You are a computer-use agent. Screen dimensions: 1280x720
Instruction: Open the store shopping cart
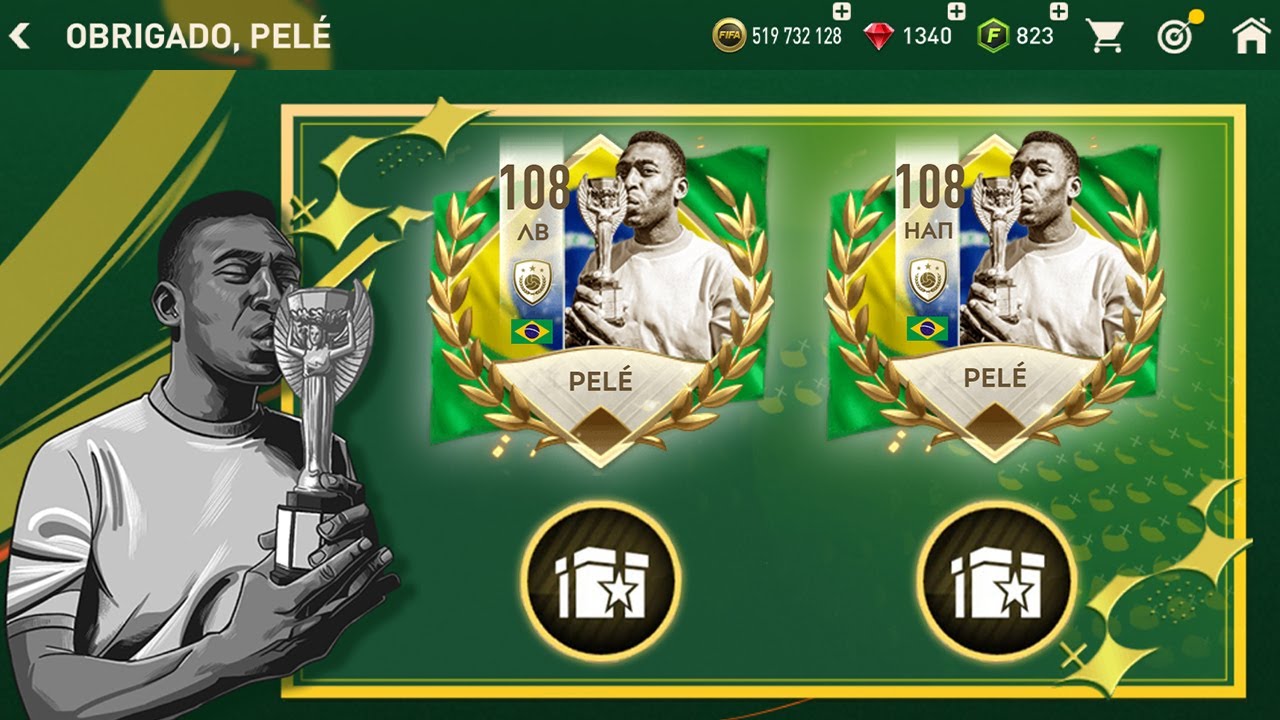click(1105, 37)
